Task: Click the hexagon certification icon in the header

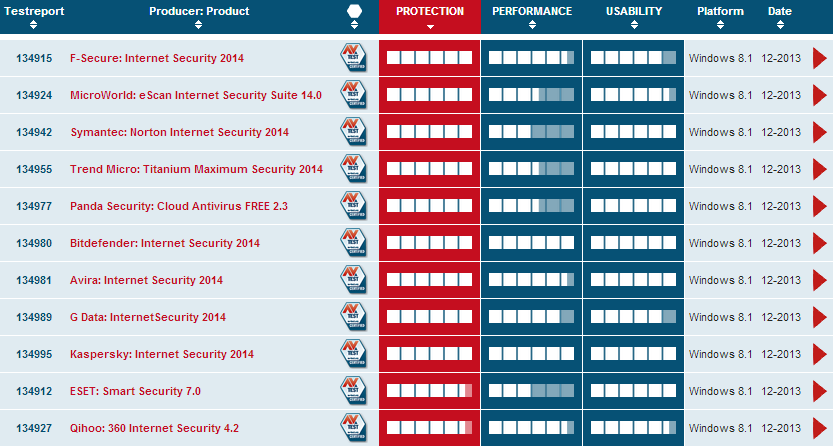Action: pyautogui.click(x=354, y=12)
